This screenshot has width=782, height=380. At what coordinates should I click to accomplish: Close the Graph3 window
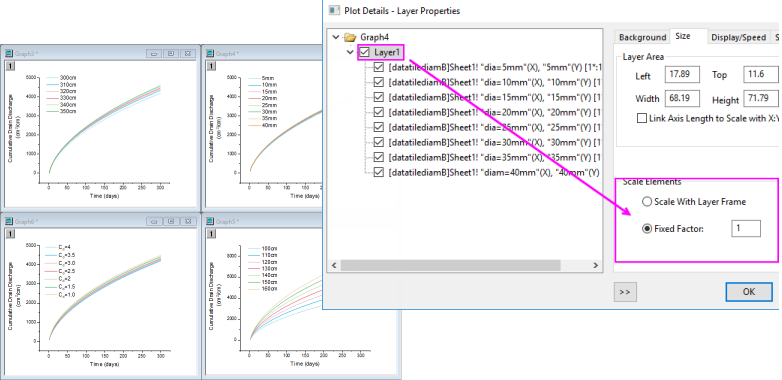click(x=188, y=53)
